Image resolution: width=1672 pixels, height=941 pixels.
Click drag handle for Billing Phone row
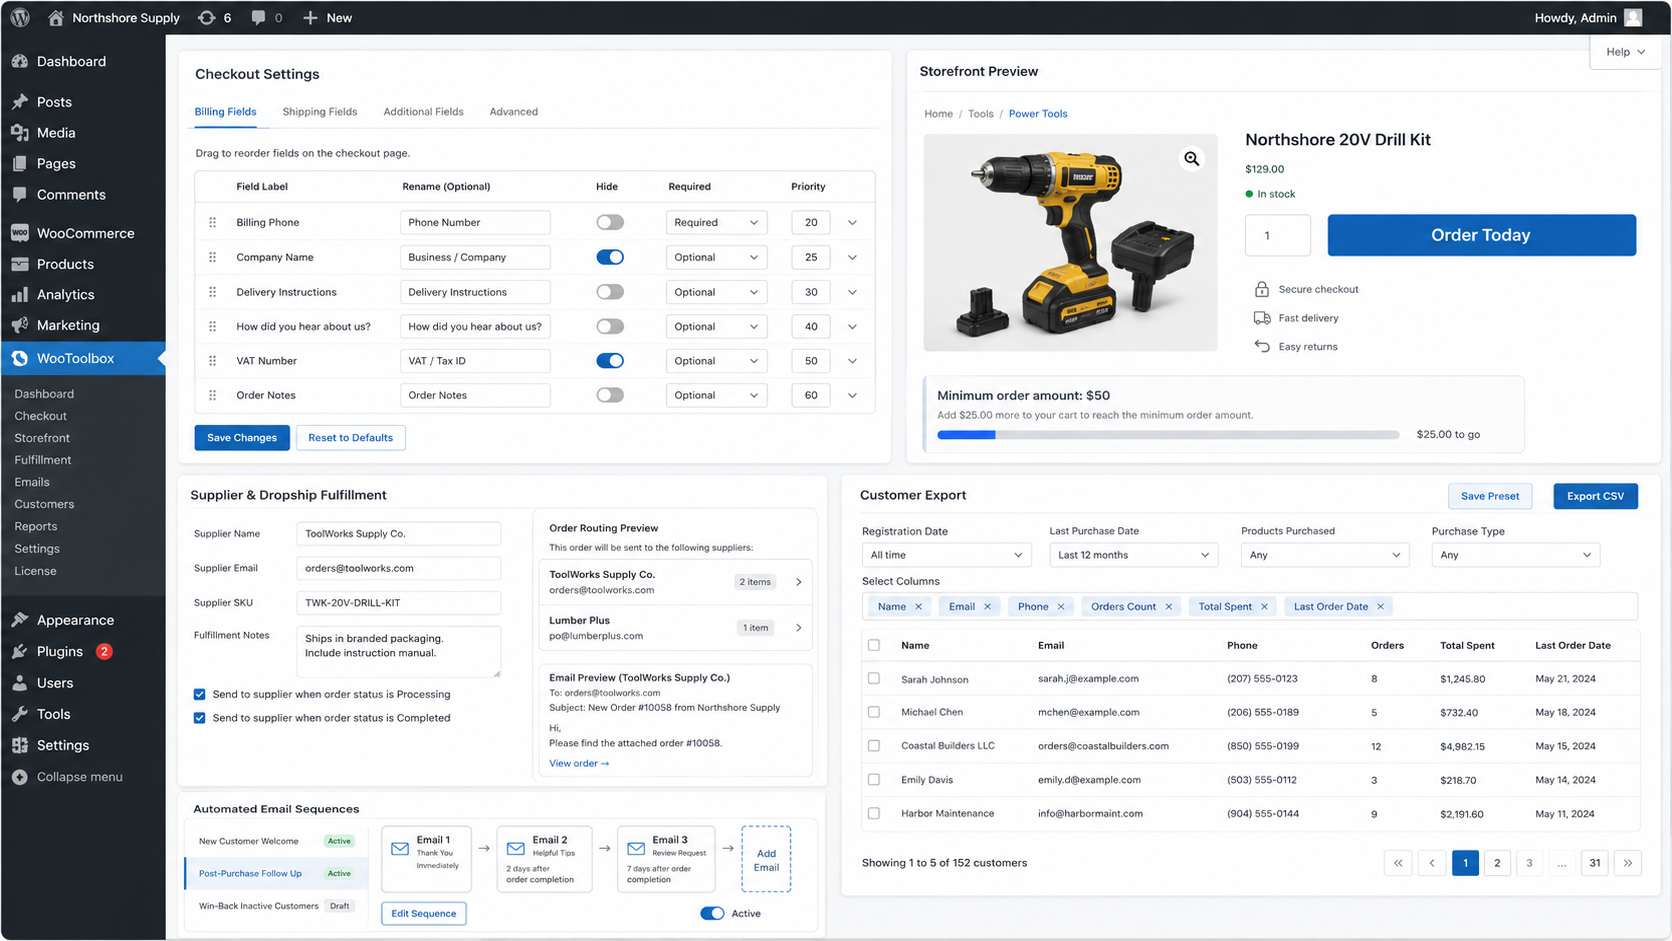click(212, 222)
